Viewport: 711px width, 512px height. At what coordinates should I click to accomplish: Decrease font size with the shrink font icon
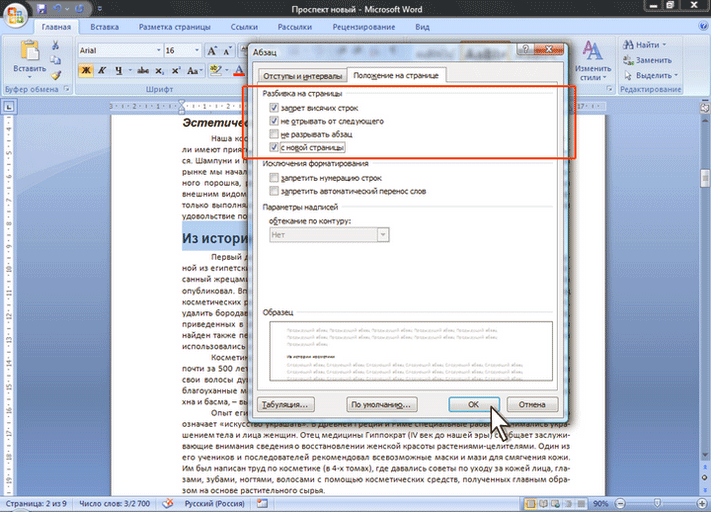pyautogui.click(x=228, y=51)
